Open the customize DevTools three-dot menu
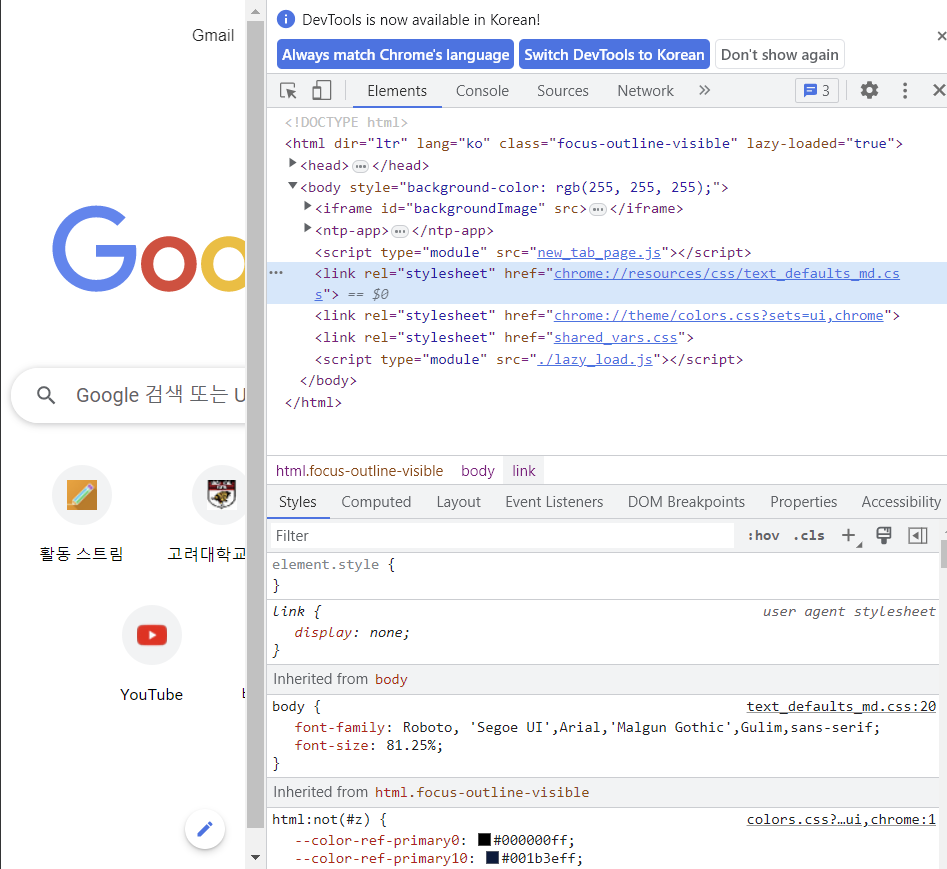This screenshot has width=947, height=869. [905, 90]
